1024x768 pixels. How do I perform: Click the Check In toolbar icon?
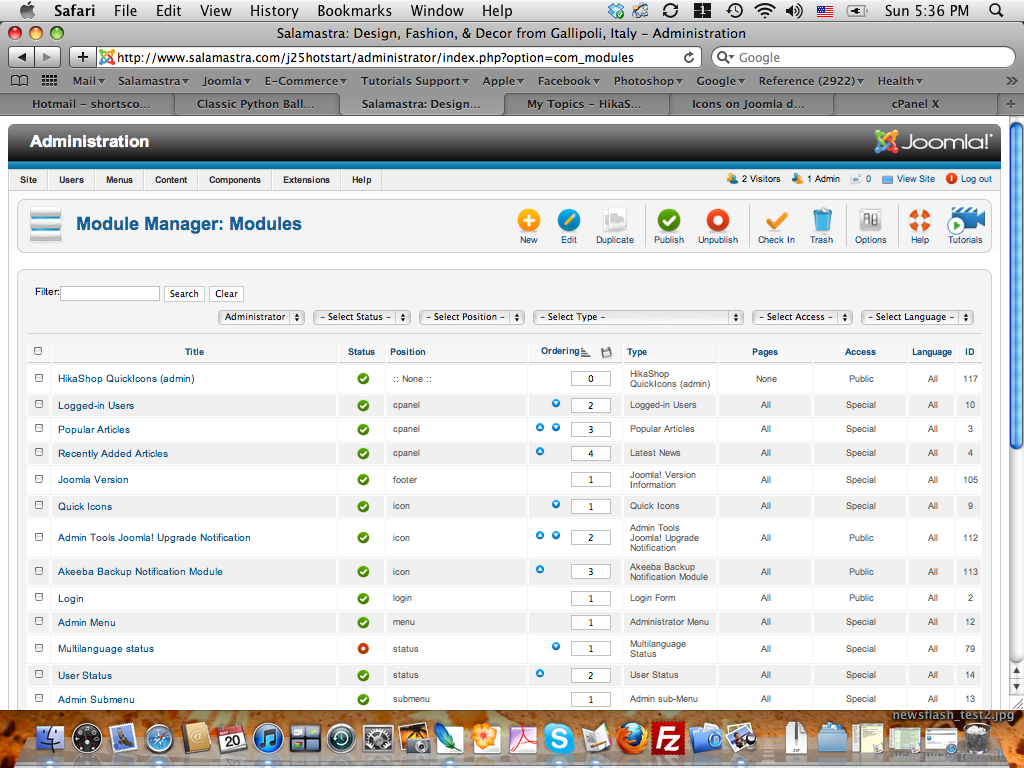pyautogui.click(x=776, y=221)
